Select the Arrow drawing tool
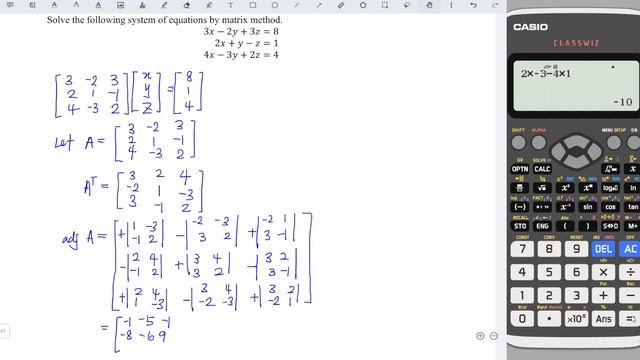 click(x=319, y=5)
